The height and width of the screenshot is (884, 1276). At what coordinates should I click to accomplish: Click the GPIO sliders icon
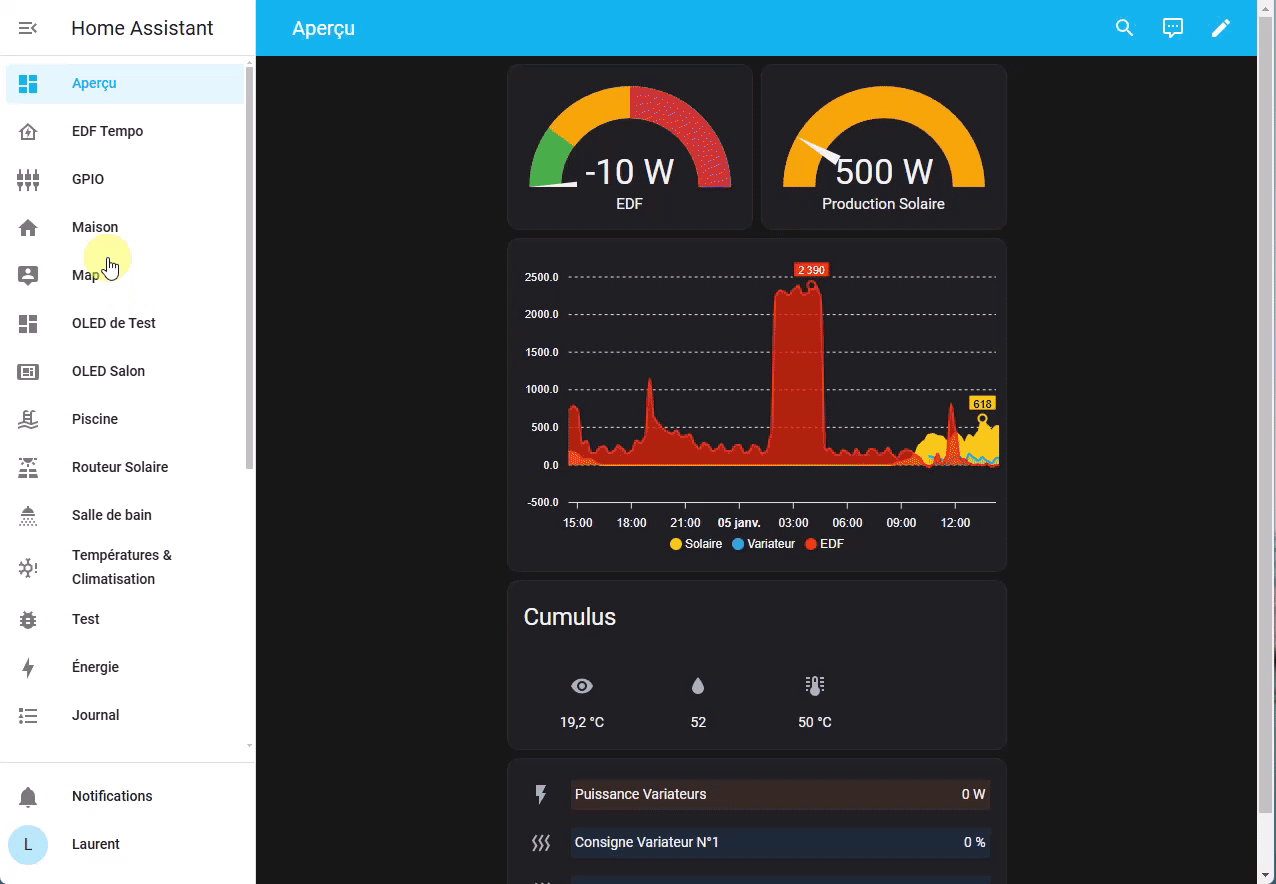point(28,180)
